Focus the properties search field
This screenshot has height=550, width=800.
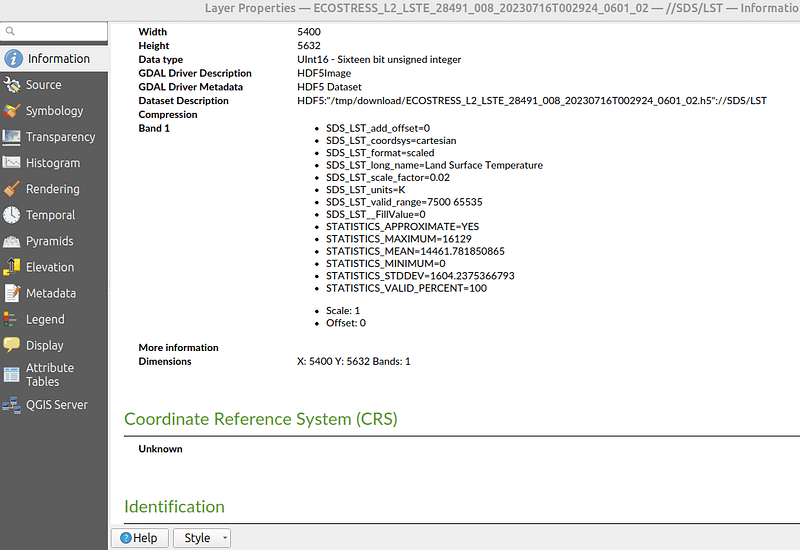click(54, 31)
